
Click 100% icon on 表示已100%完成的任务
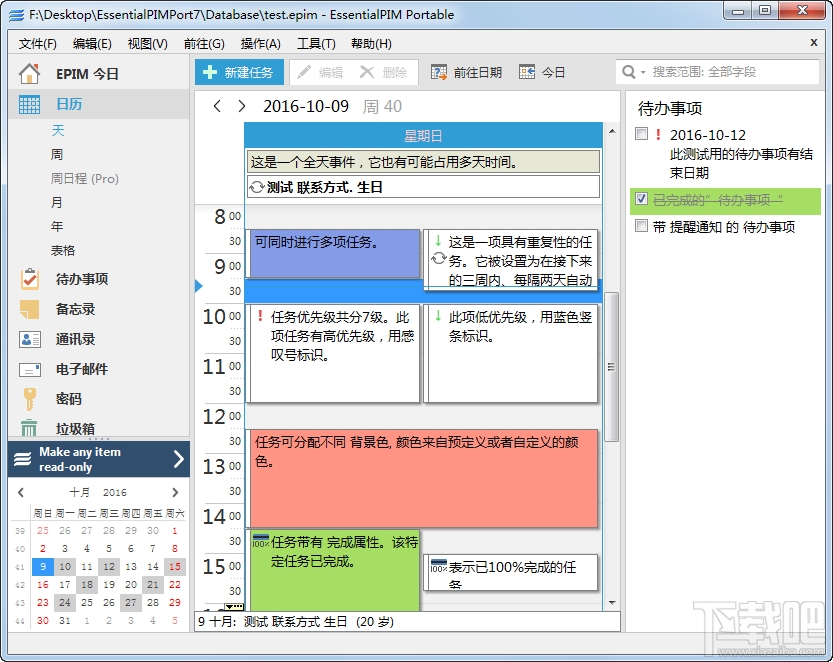(438, 566)
